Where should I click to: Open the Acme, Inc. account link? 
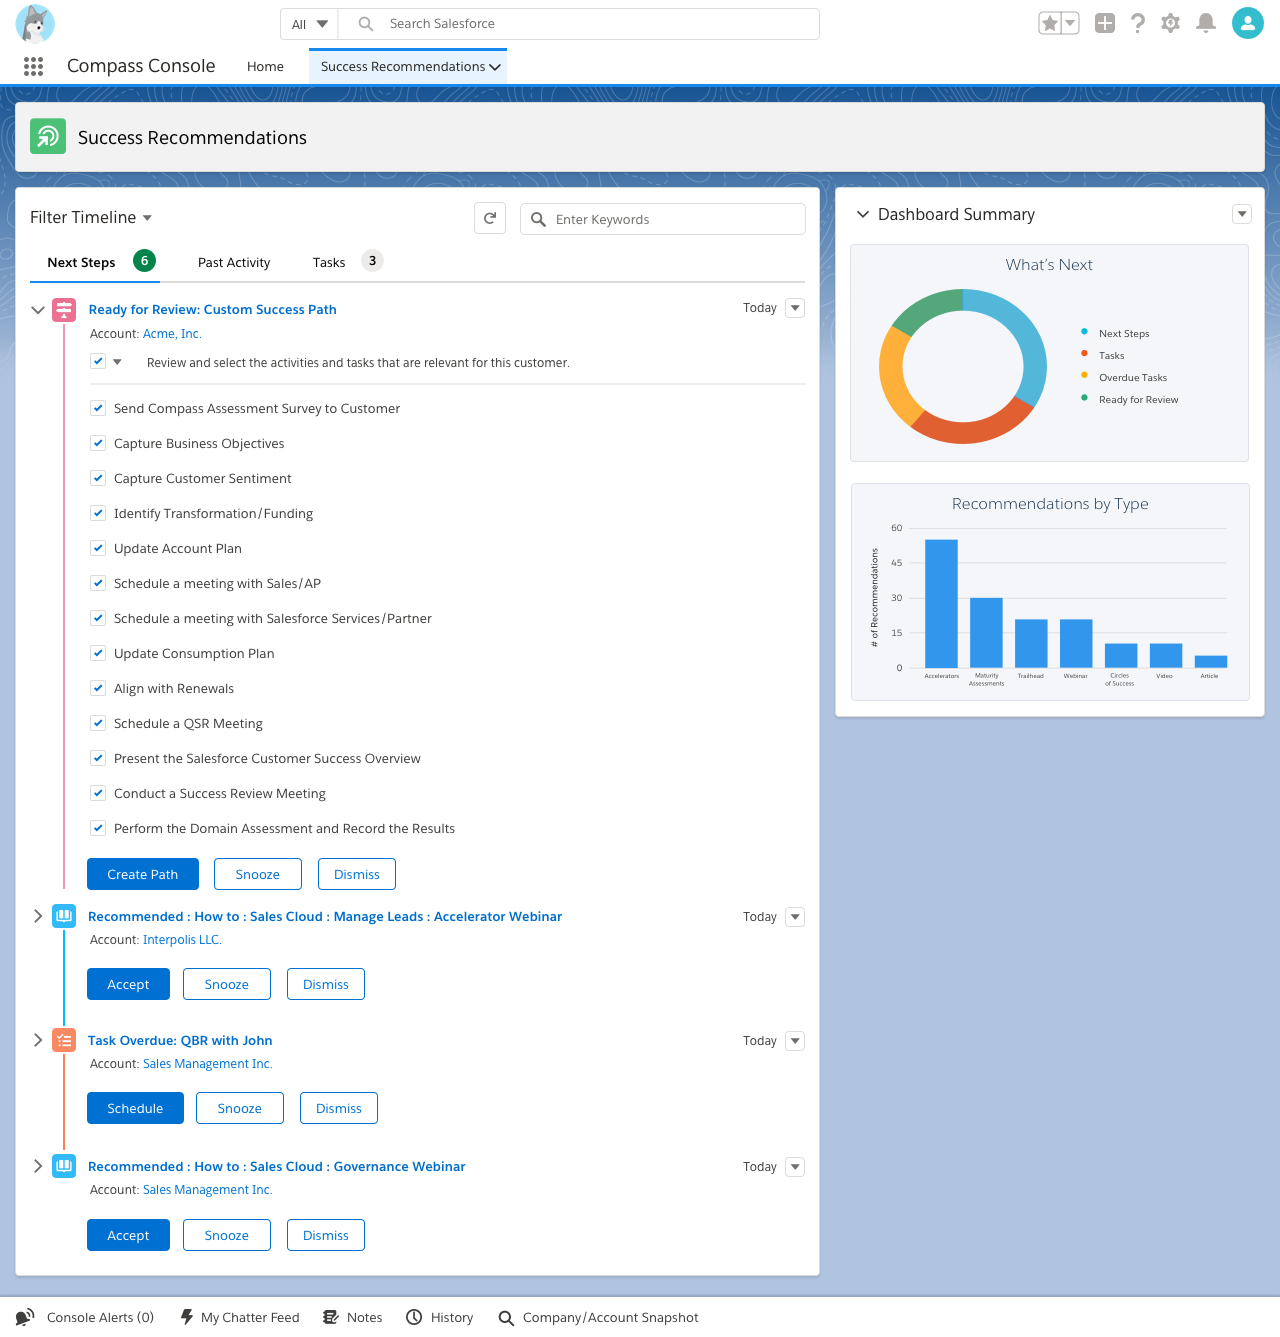pos(172,334)
